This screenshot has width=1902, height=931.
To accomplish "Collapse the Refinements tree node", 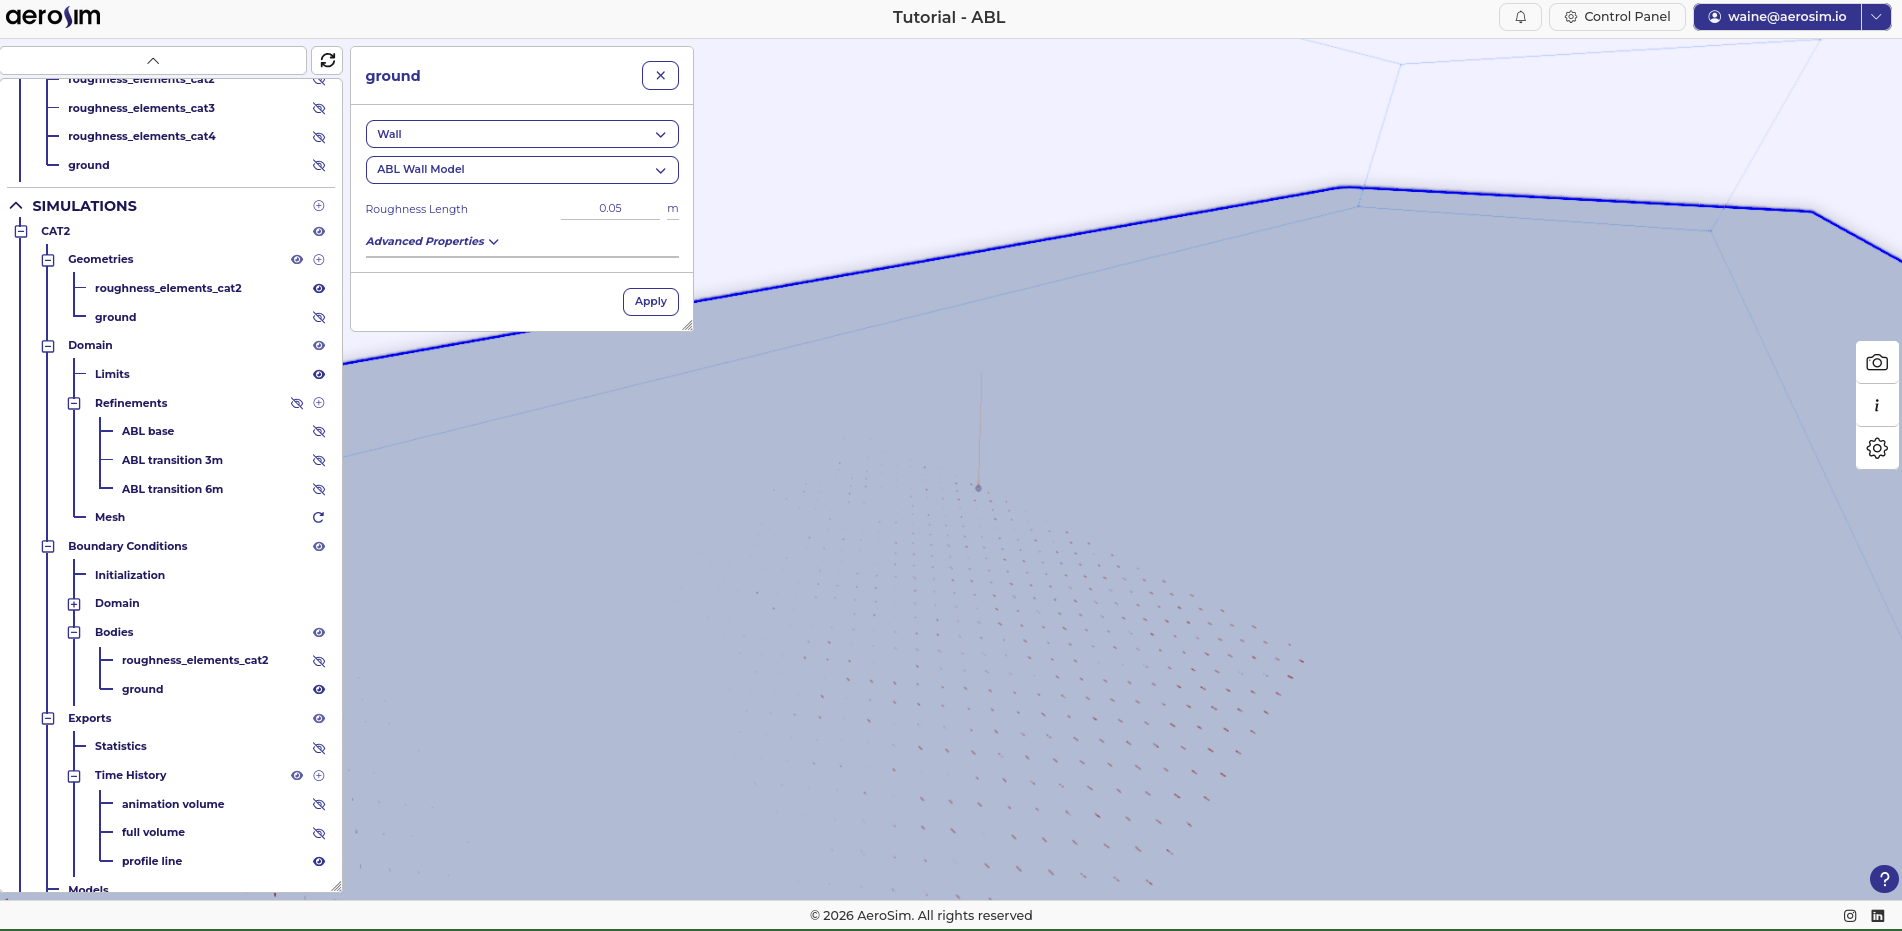I will [x=74, y=404].
